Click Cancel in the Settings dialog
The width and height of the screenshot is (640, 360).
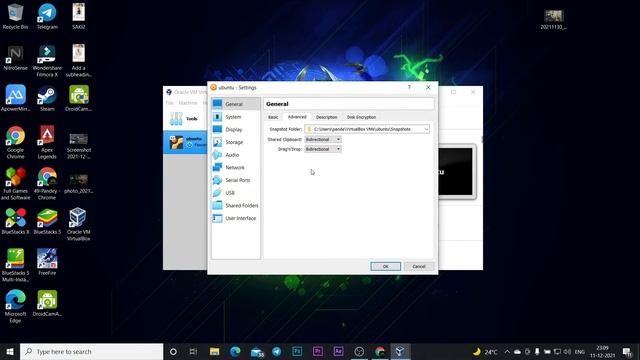tap(418, 266)
